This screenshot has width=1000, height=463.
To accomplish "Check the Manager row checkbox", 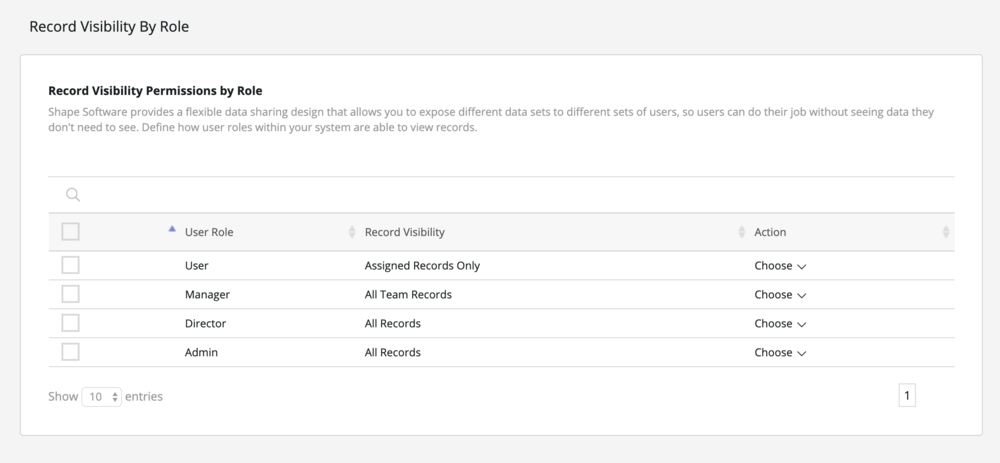I will (70, 294).
